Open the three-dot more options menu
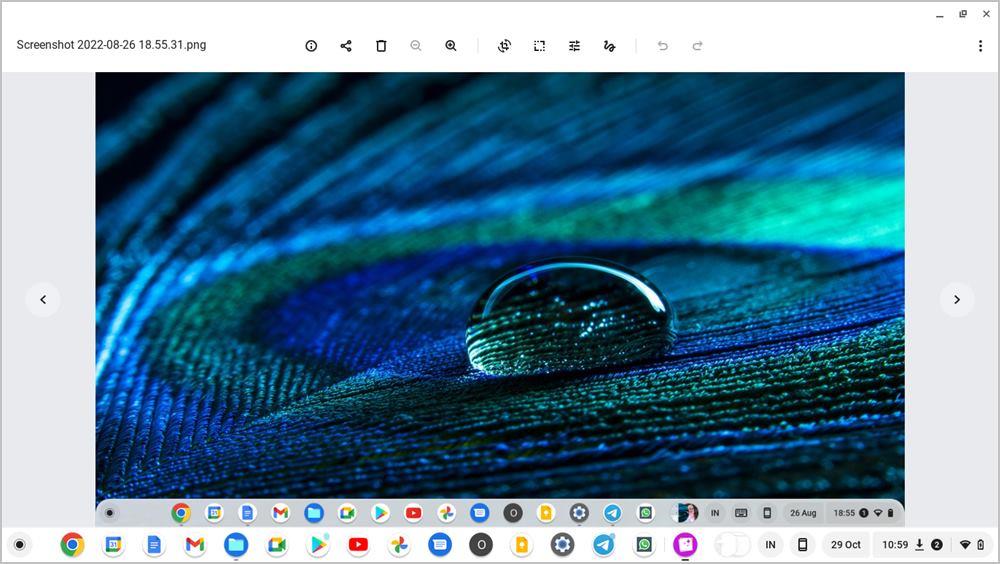1000x564 pixels. tap(980, 46)
